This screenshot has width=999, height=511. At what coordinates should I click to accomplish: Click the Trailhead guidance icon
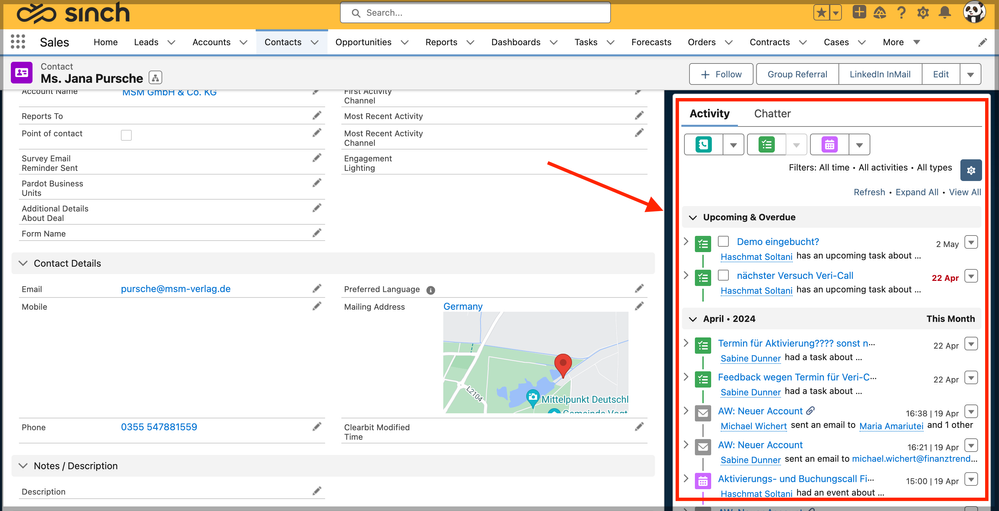[x=880, y=13]
